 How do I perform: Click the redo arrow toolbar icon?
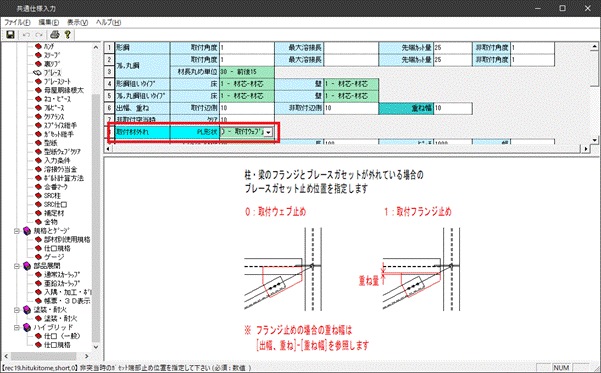[38, 35]
